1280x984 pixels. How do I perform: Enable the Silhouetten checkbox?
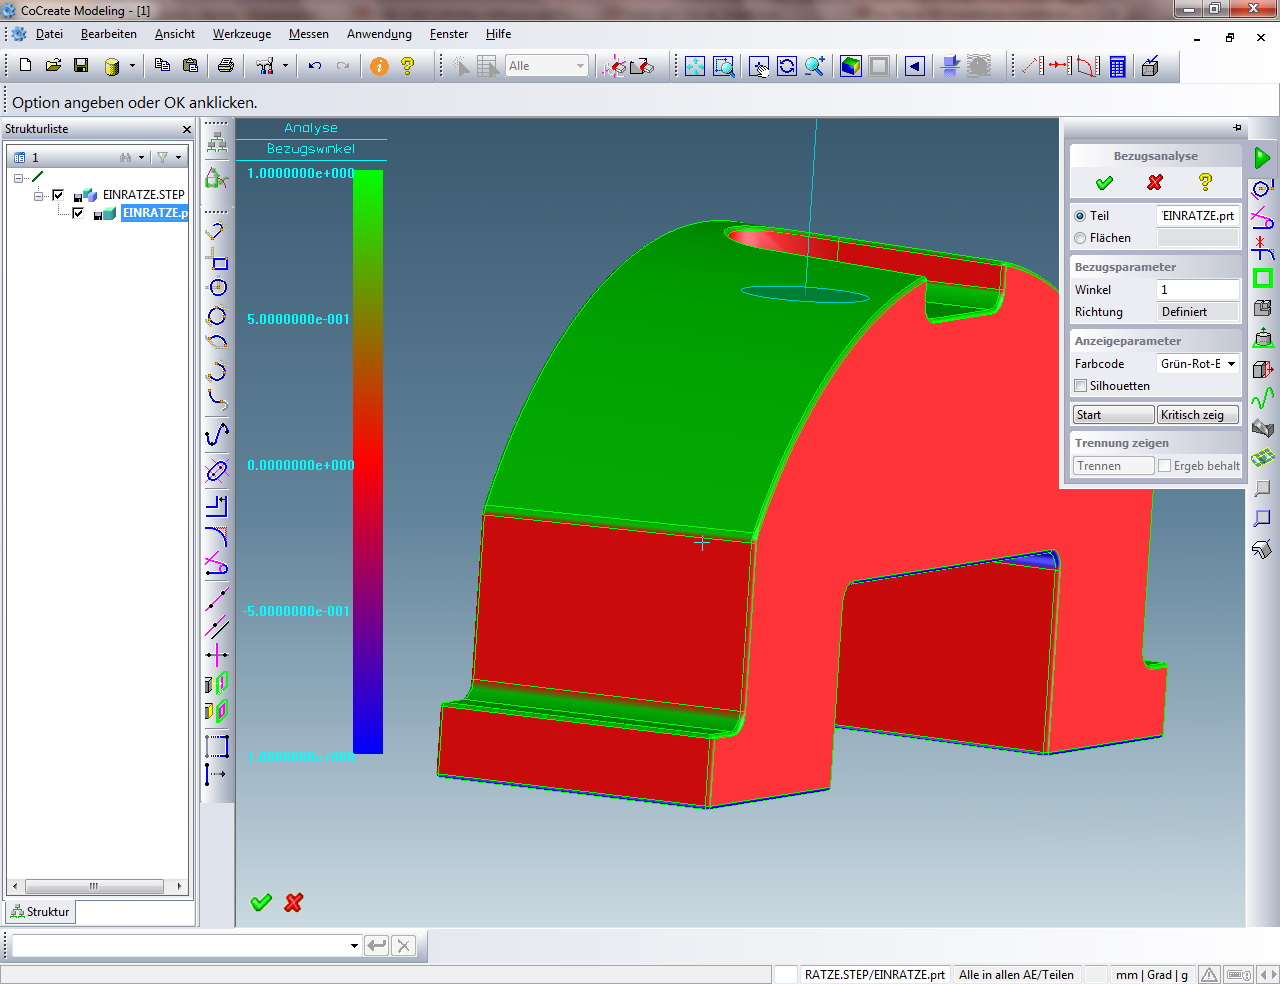1081,386
